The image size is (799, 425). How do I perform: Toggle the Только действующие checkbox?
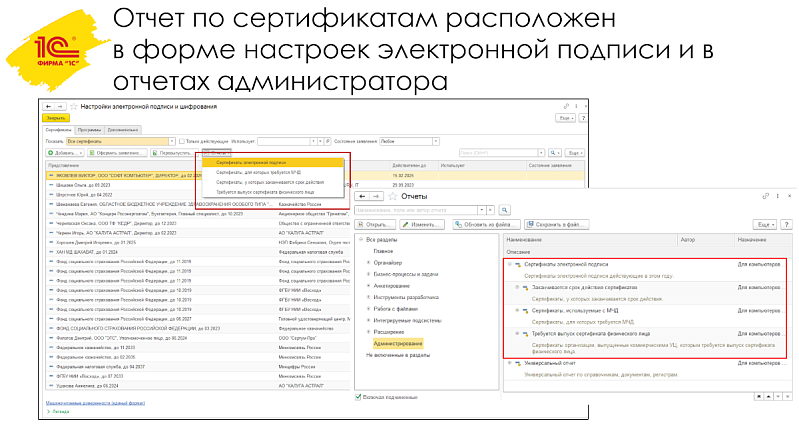(181, 141)
